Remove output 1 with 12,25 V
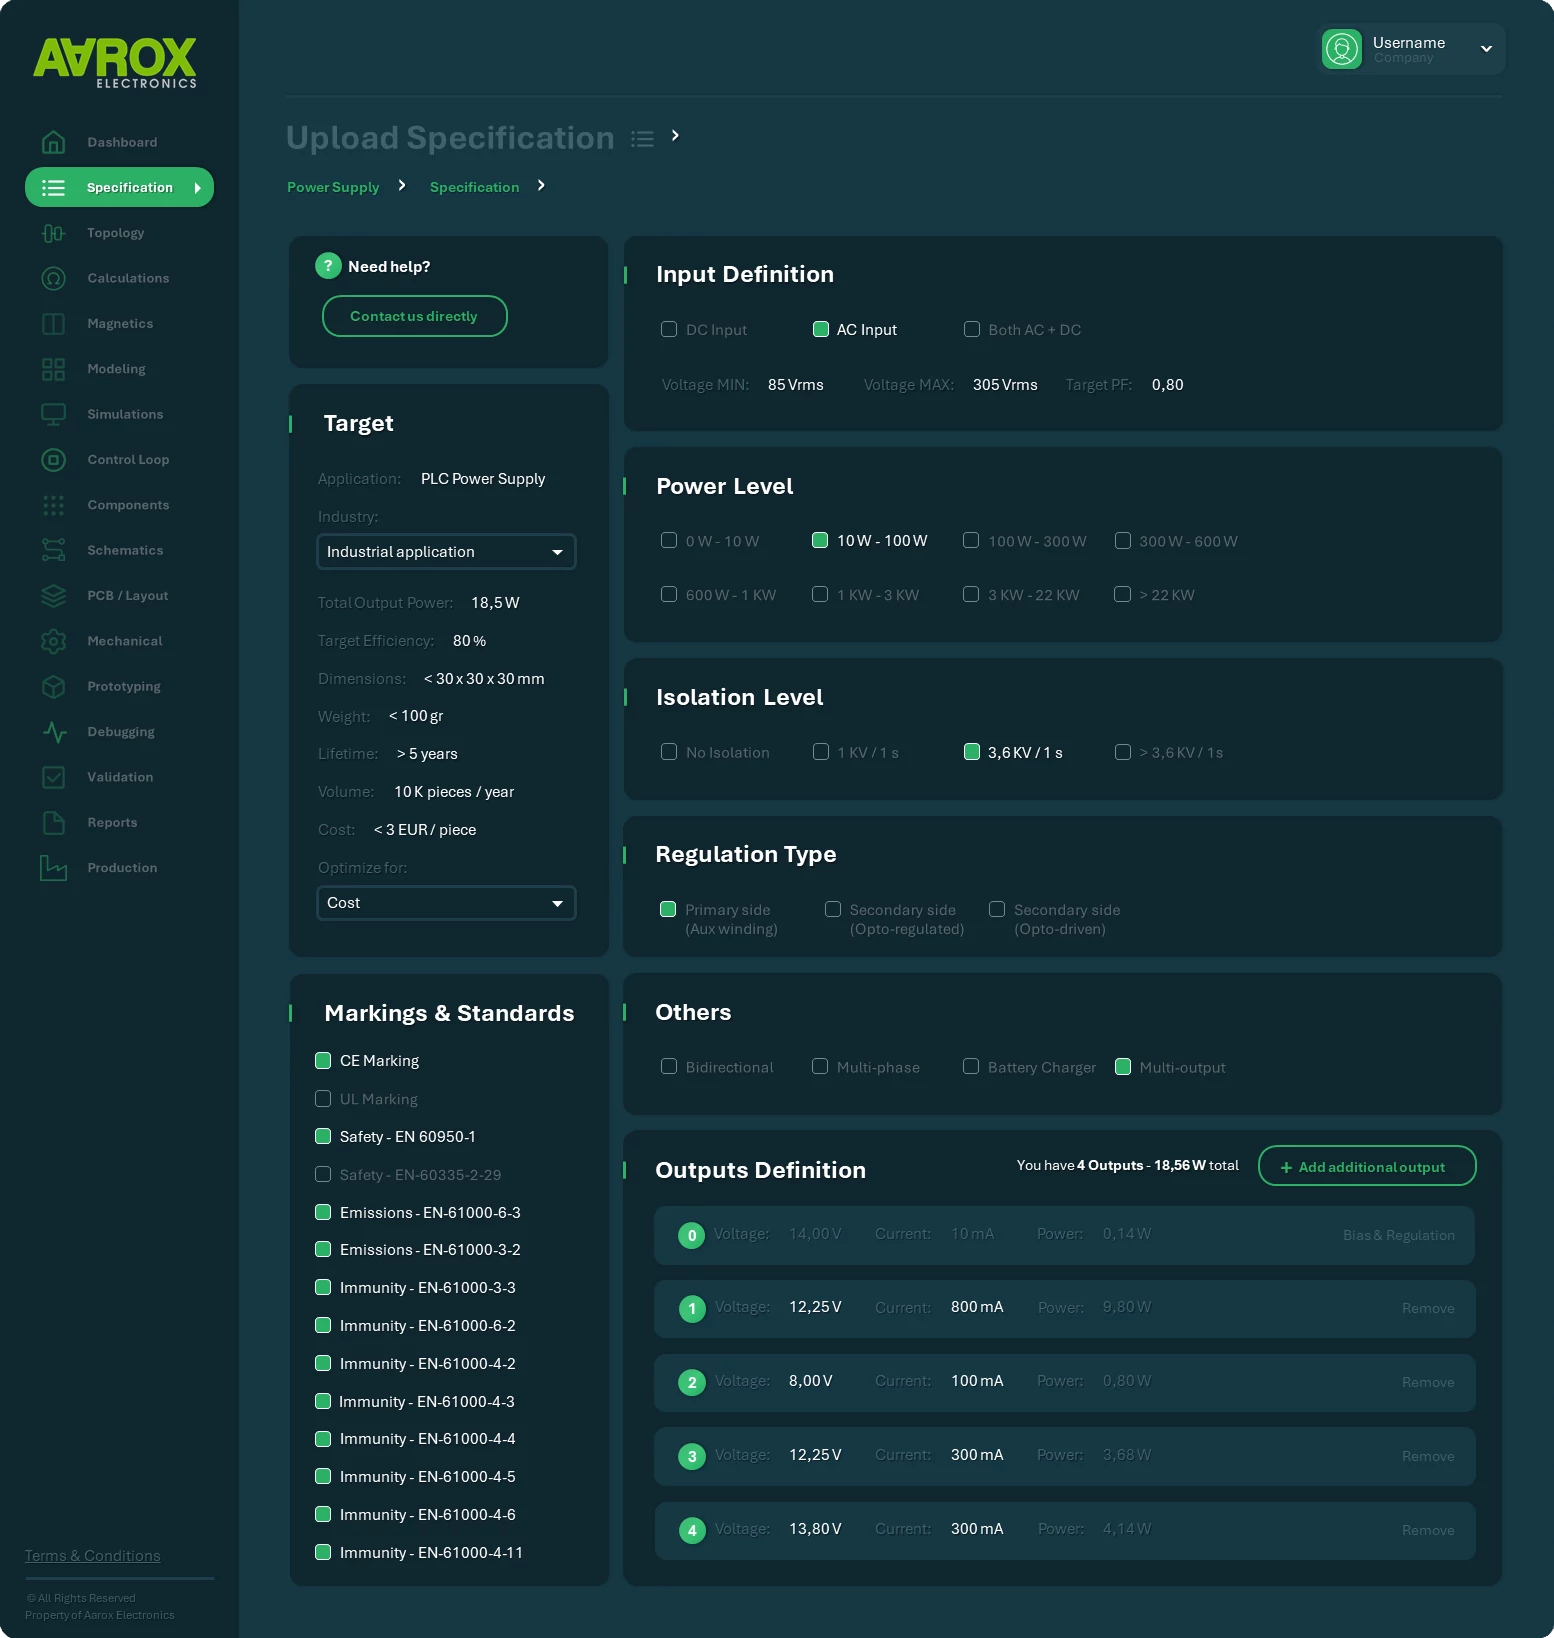This screenshot has height=1638, width=1554. (x=1428, y=1309)
